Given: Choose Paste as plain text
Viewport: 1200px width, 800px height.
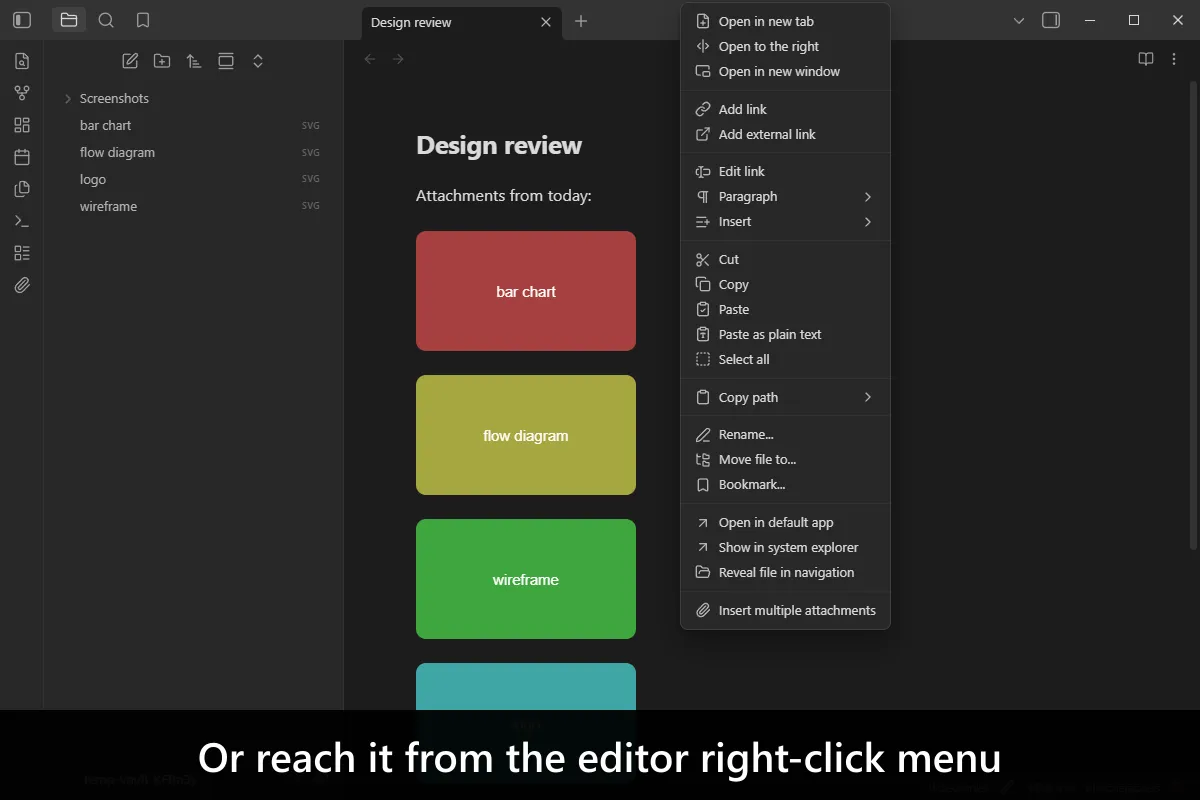Looking at the screenshot, I should [785, 334].
